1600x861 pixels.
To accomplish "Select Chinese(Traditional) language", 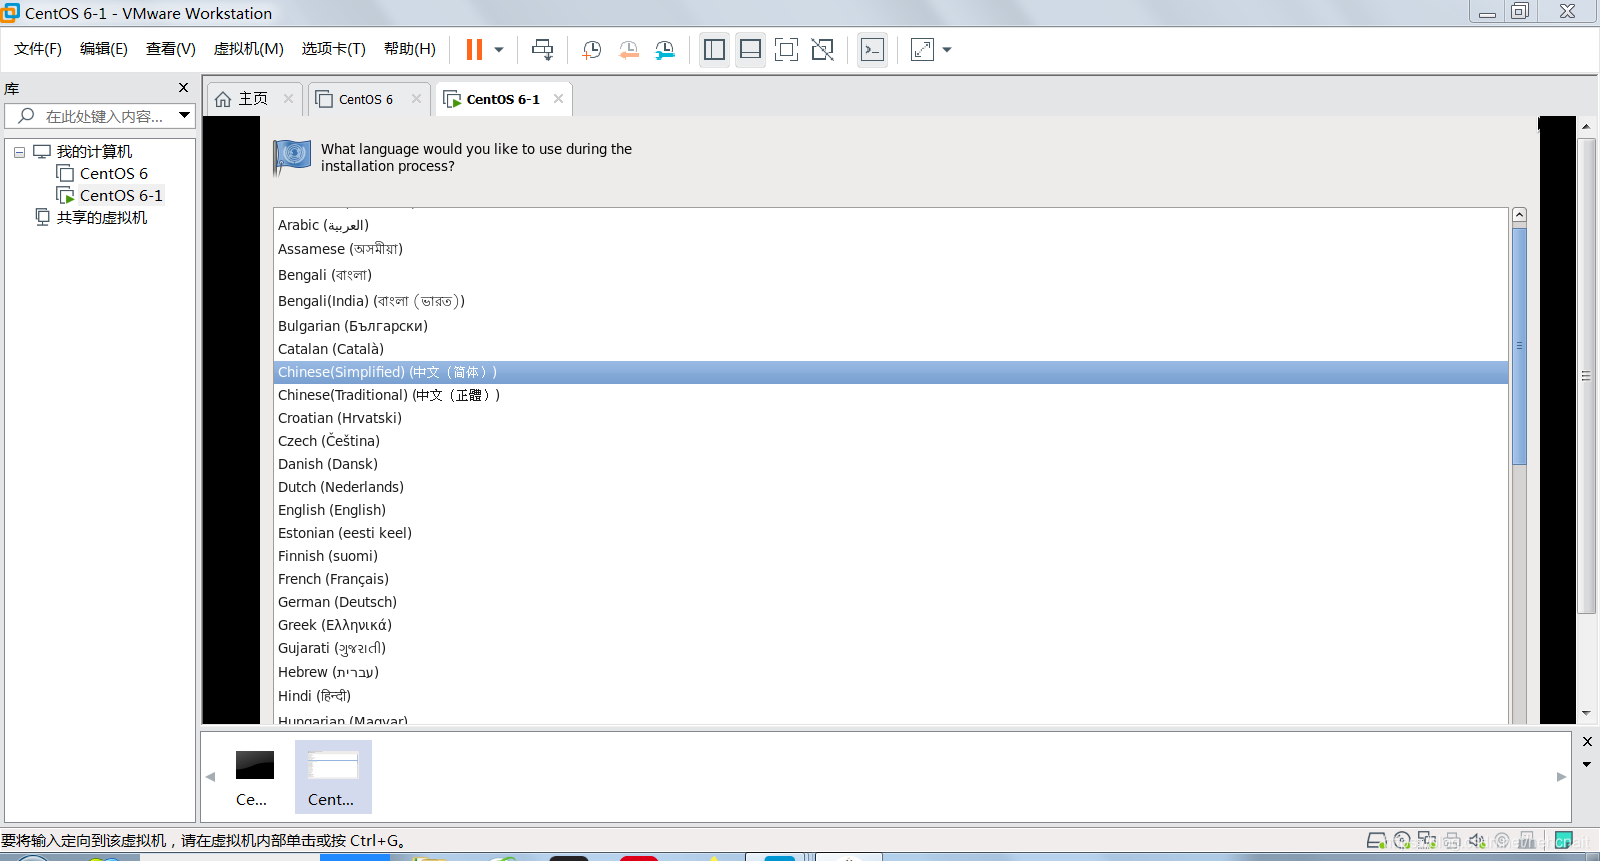I will pos(890,395).
